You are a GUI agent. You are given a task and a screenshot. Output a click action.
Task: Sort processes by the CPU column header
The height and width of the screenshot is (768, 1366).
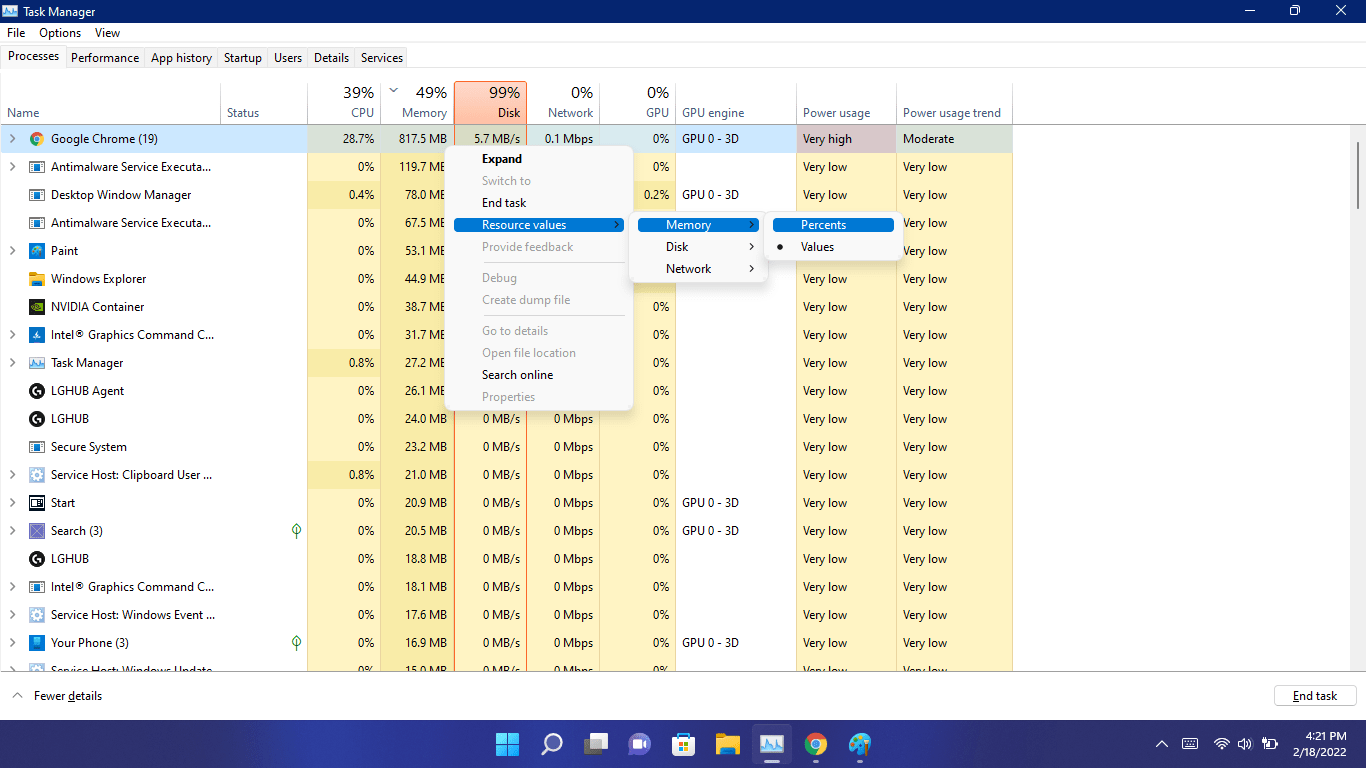pyautogui.click(x=344, y=103)
